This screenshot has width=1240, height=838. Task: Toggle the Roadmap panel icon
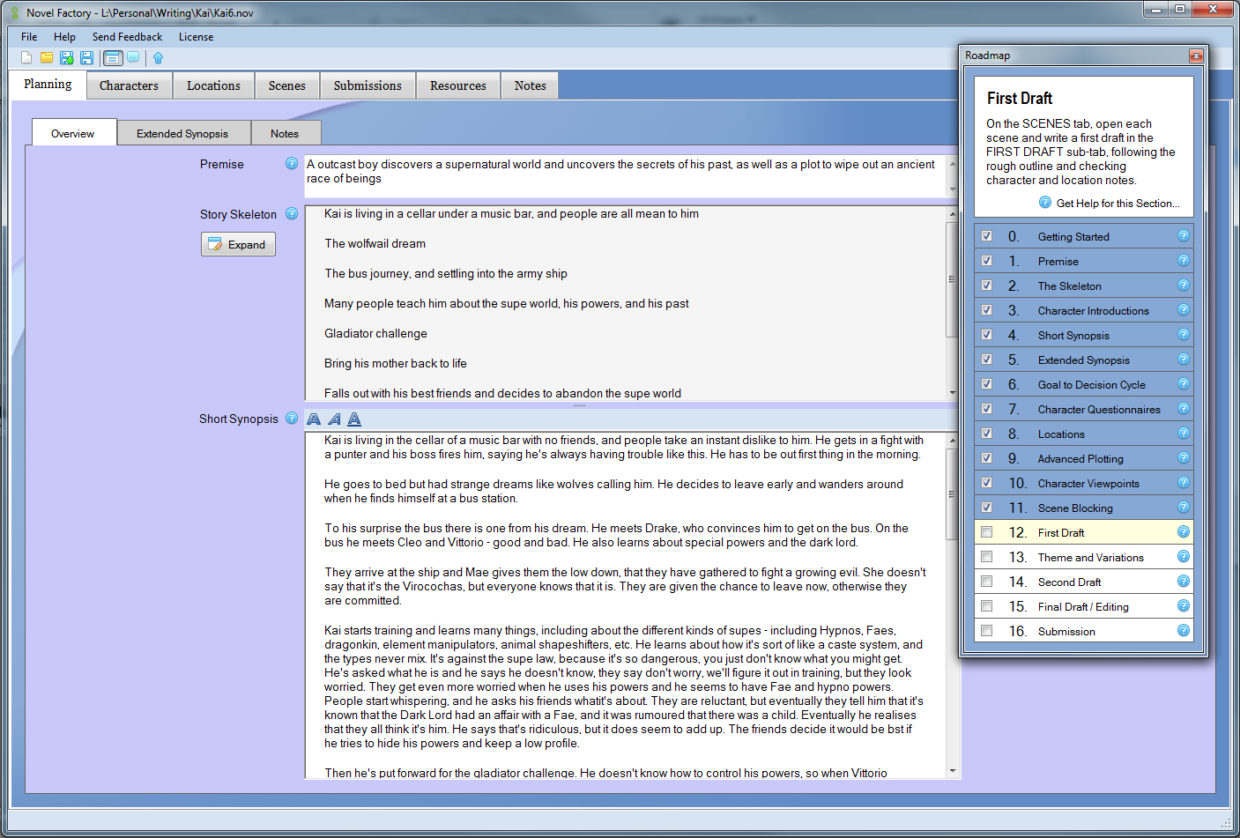pos(112,58)
